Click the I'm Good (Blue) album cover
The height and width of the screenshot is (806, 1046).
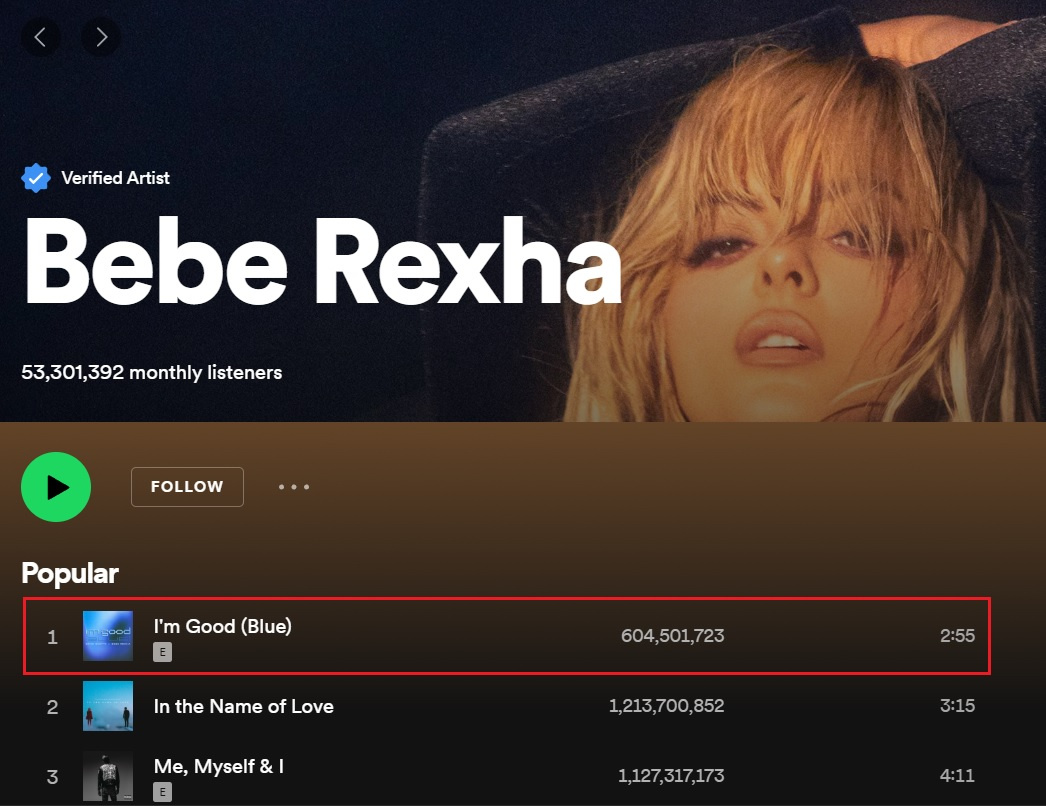(108, 636)
